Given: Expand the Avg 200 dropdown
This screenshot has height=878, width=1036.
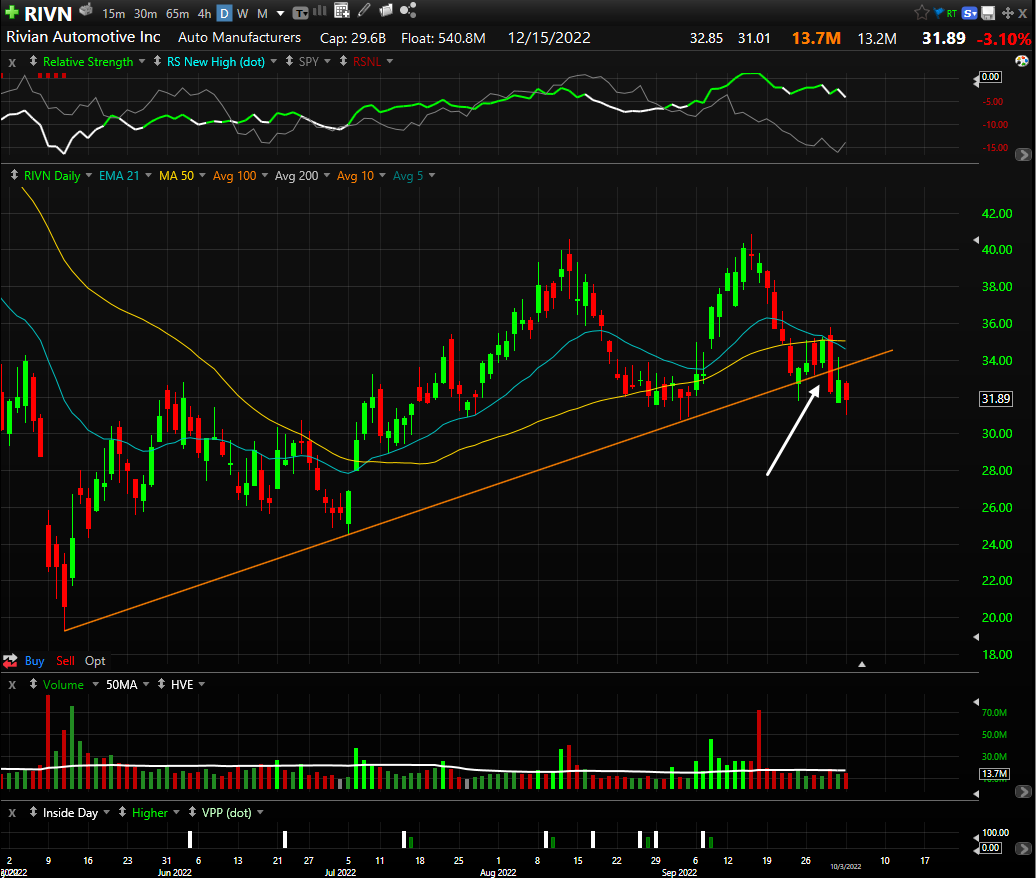Looking at the screenshot, I should click(x=326, y=176).
